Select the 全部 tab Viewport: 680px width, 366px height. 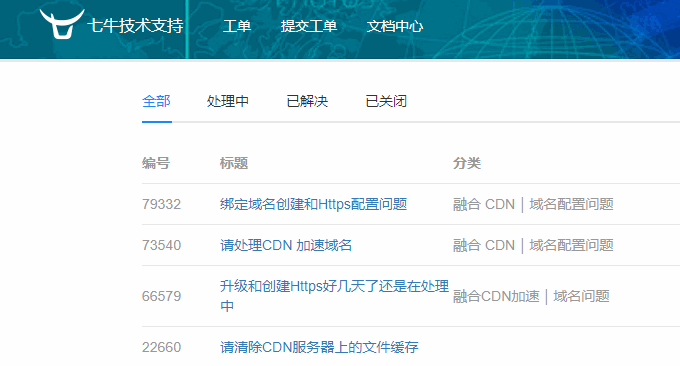[x=156, y=101]
